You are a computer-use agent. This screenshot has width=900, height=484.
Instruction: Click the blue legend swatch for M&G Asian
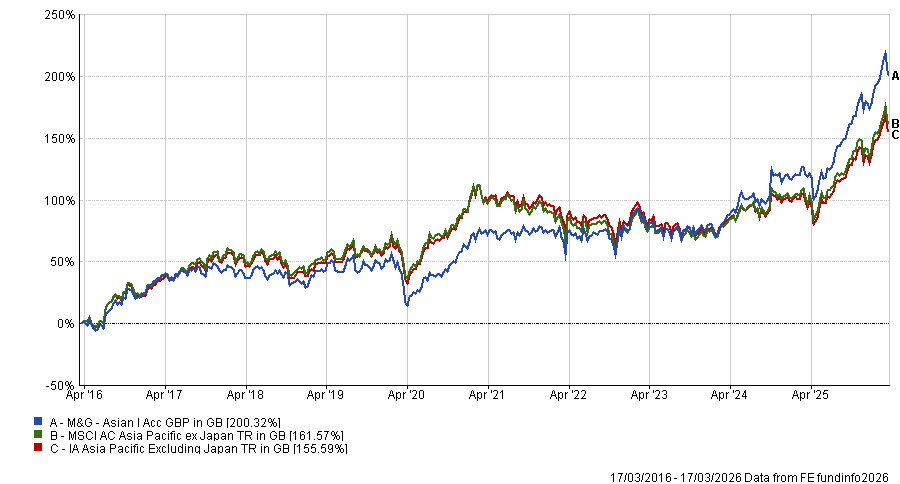coord(37,422)
